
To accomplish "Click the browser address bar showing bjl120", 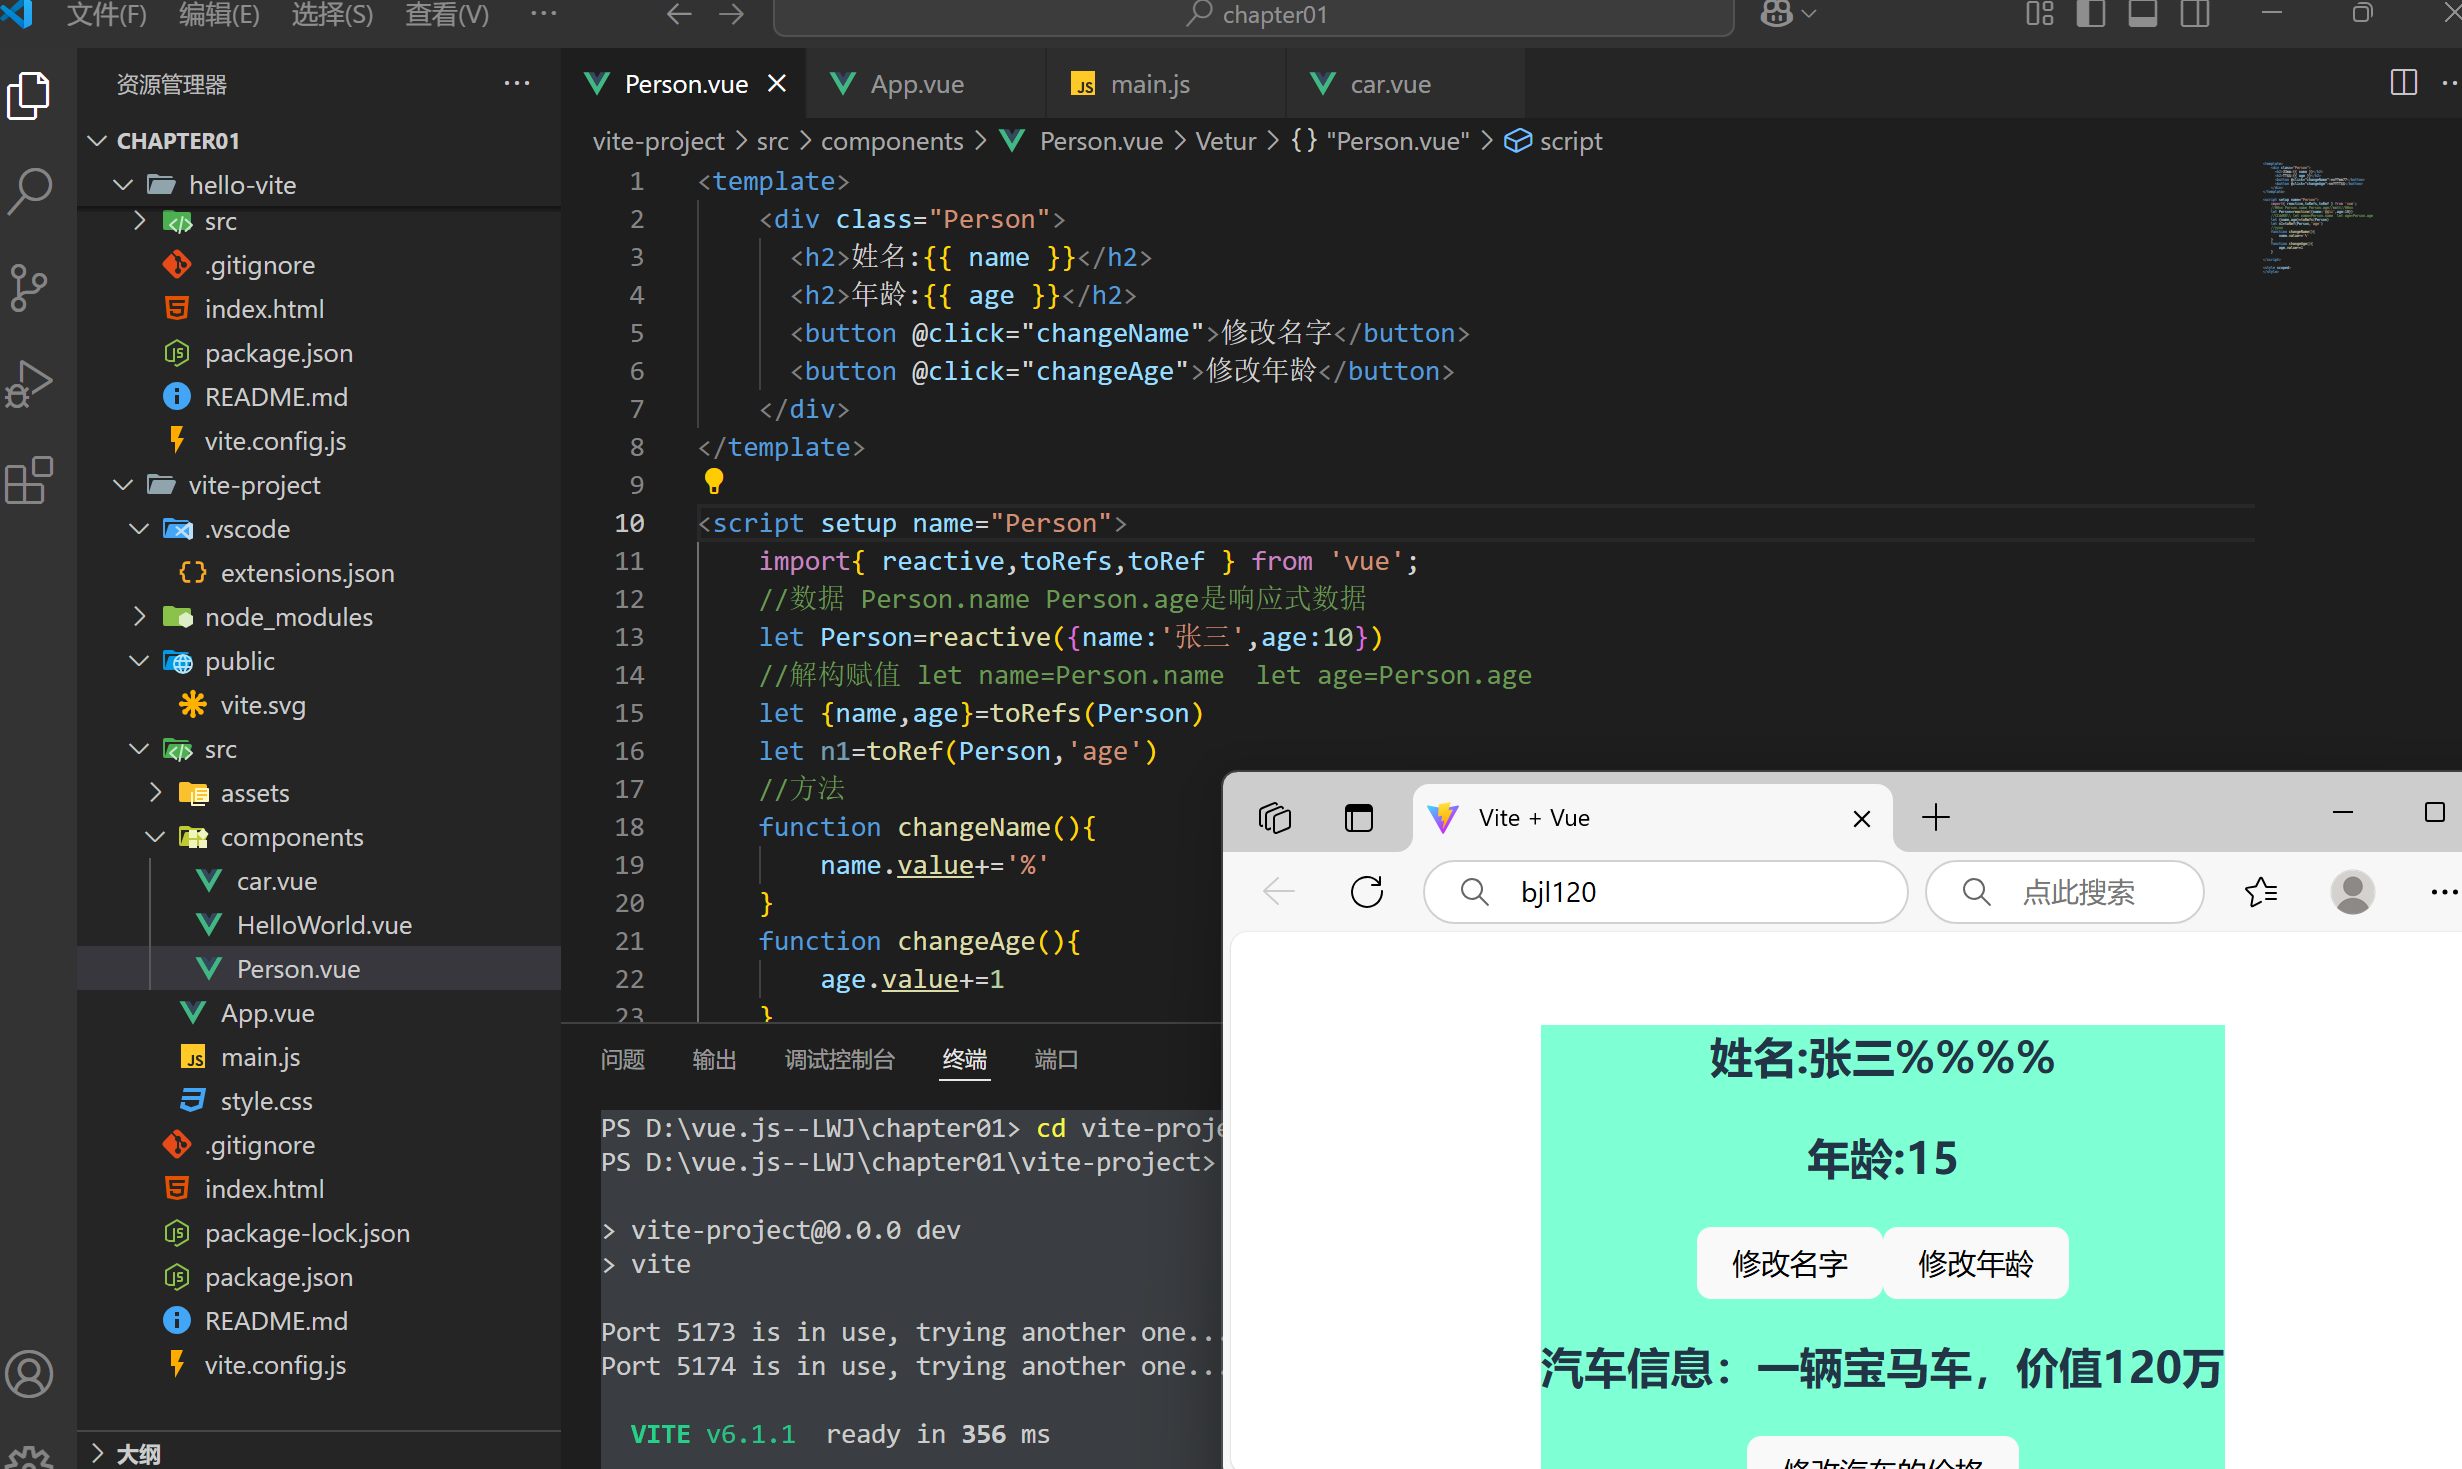I will 1665,891.
